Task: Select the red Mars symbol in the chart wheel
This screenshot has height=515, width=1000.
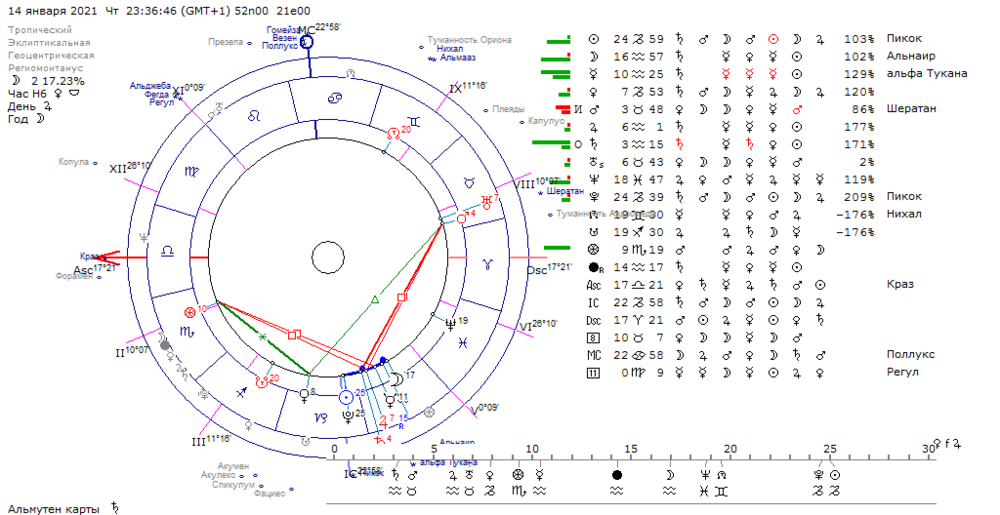Action: [x=462, y=219]
